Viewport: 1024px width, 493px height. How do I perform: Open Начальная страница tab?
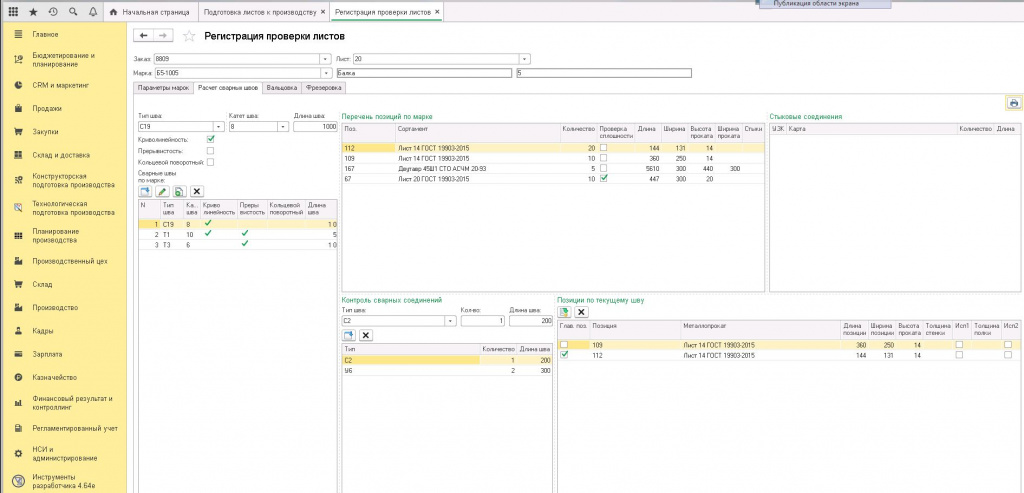[x=150, y=12]
